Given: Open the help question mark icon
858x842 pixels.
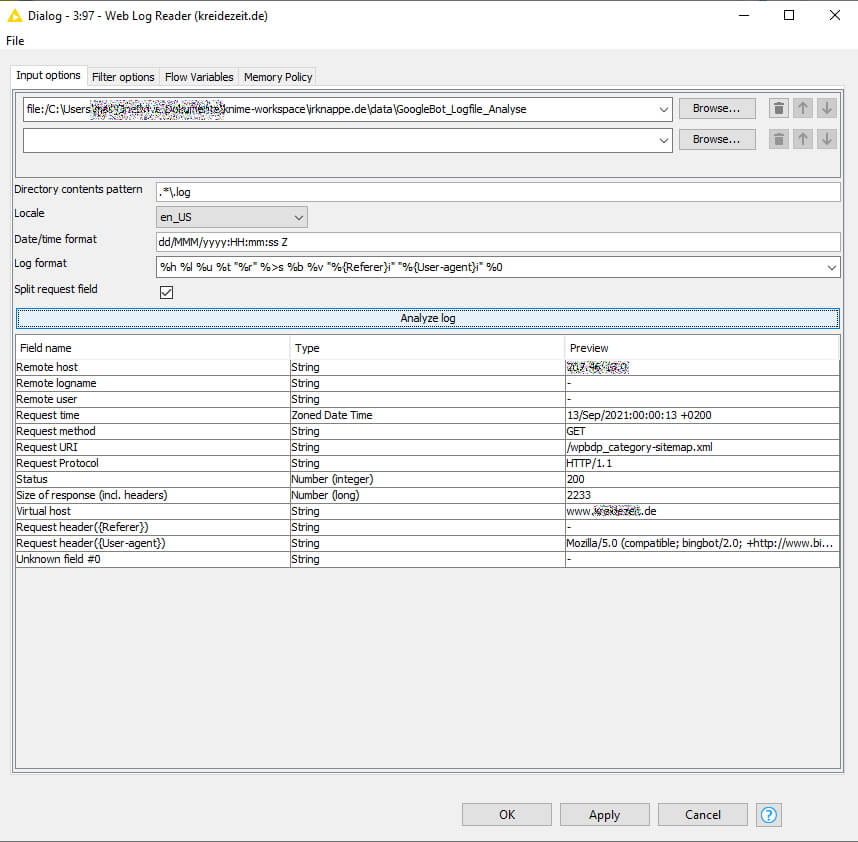Looking at the screenshot, I should coord(769,815).
